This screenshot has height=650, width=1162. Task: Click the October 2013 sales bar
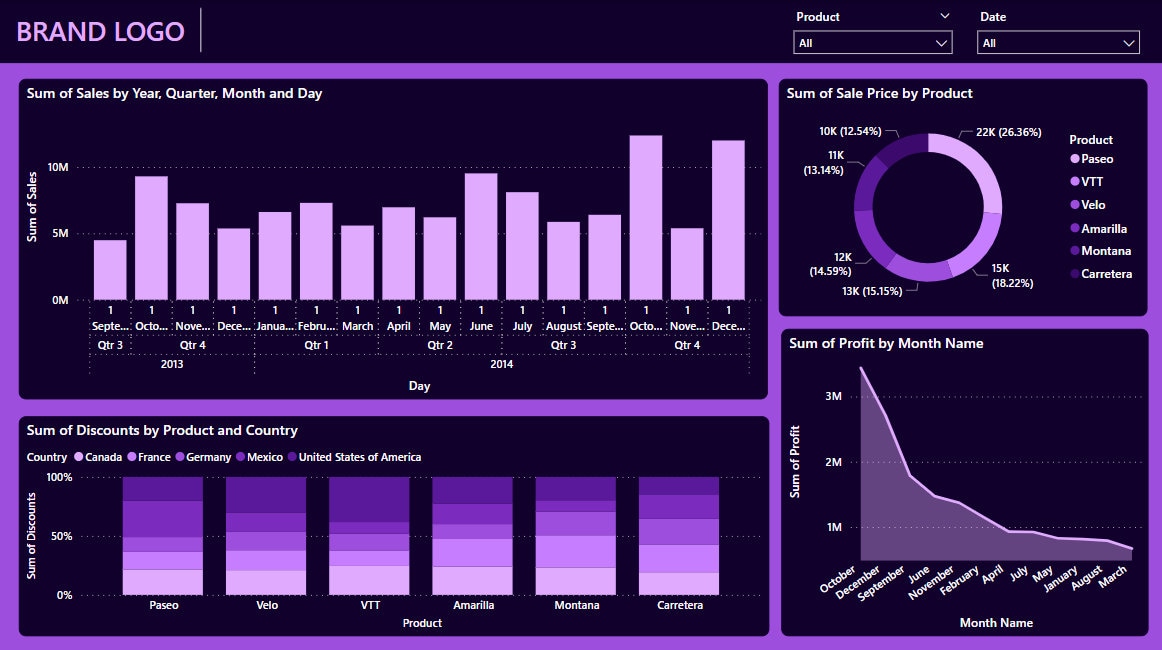pos(151,240)
